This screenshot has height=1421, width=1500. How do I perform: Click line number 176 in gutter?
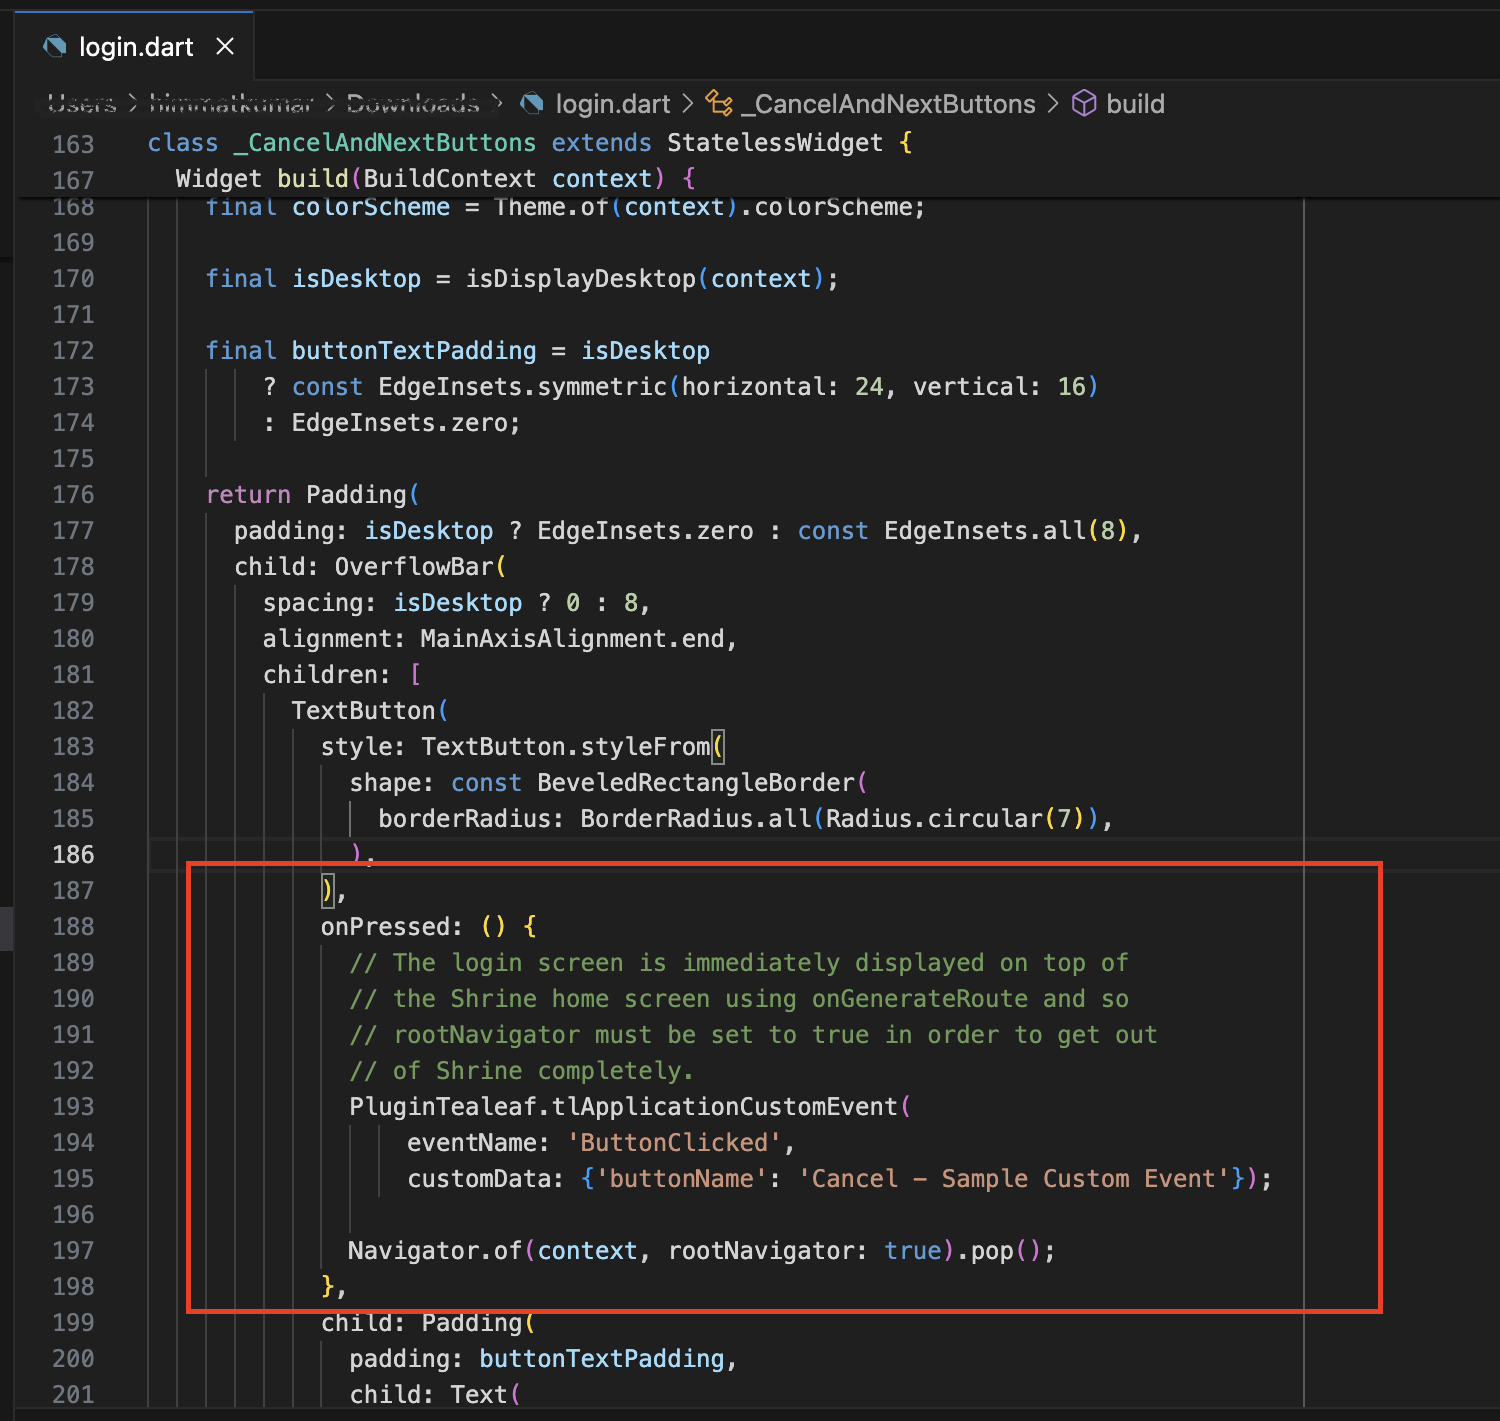pos(73,495)
